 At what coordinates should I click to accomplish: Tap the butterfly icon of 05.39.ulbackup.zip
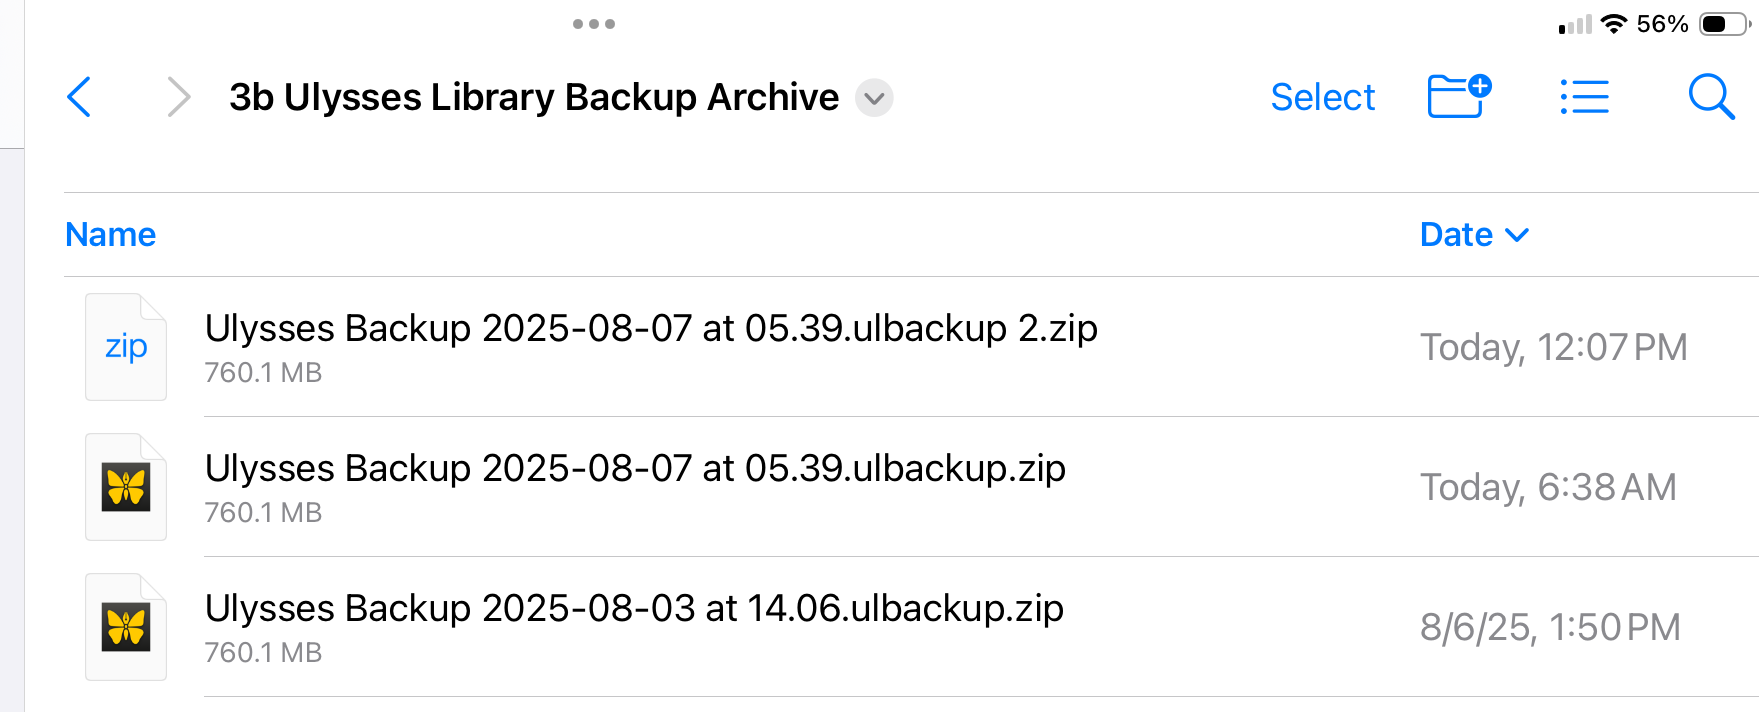[126, 487]
